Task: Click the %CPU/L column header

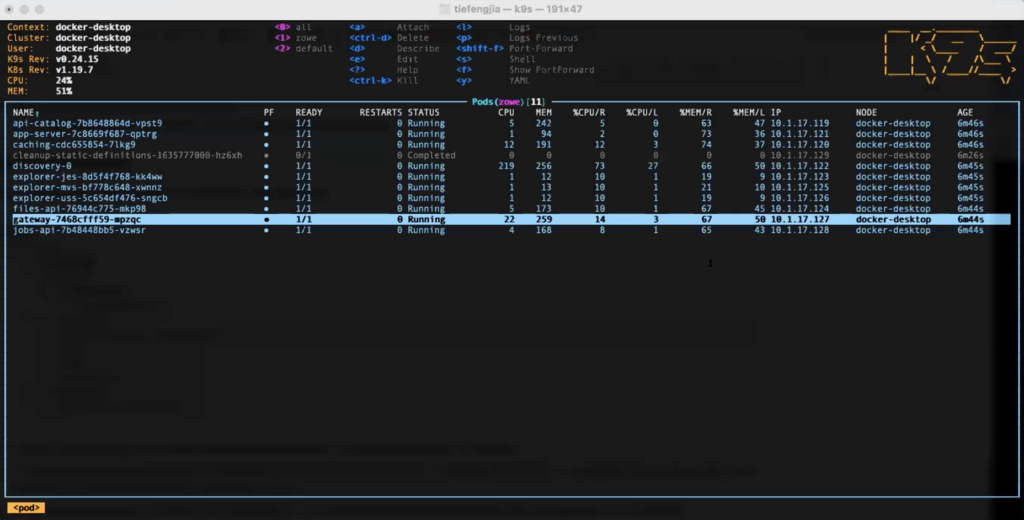Action: (642, 112)
